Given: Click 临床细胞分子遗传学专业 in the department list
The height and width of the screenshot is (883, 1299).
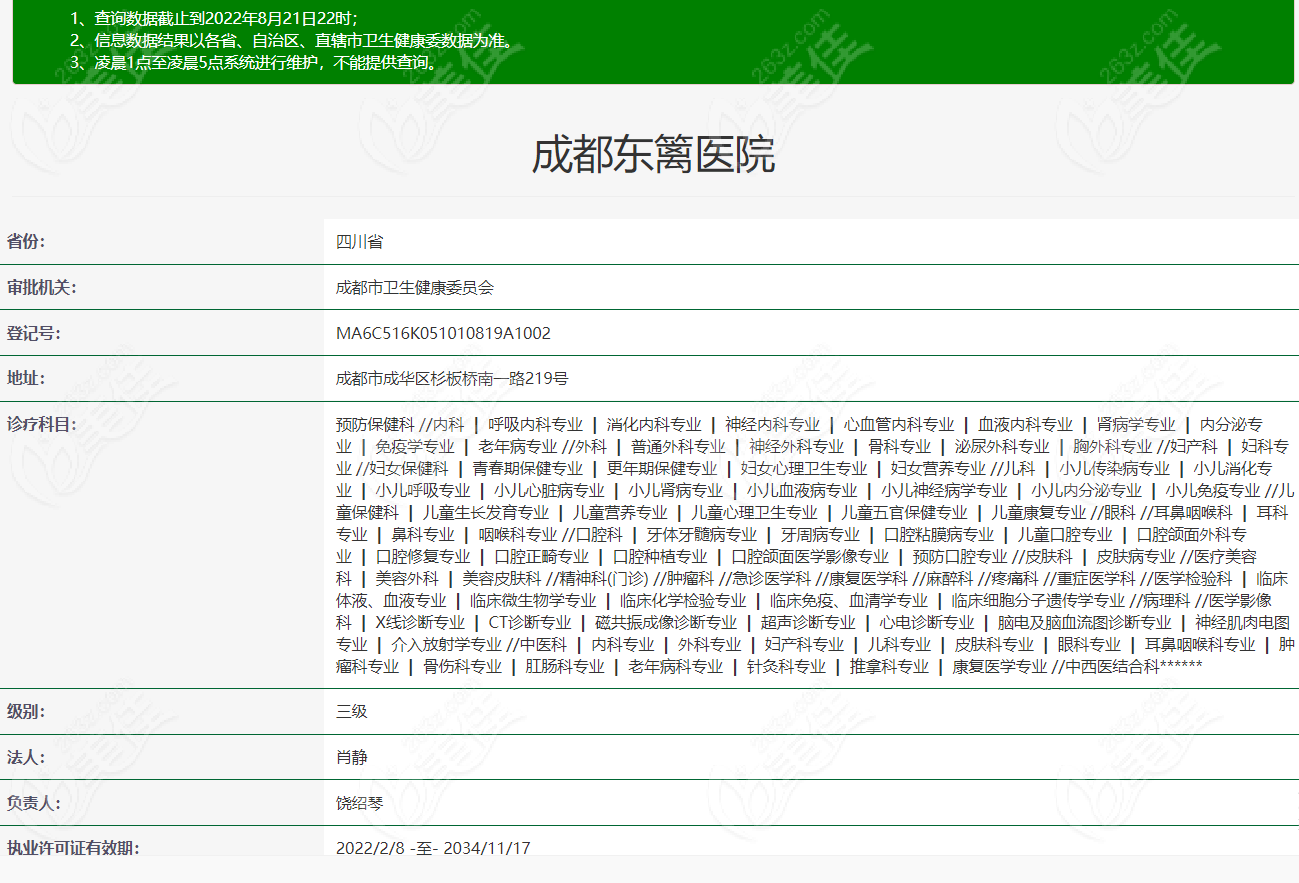Looking at the screenshot, I should tap(1038, 600).
